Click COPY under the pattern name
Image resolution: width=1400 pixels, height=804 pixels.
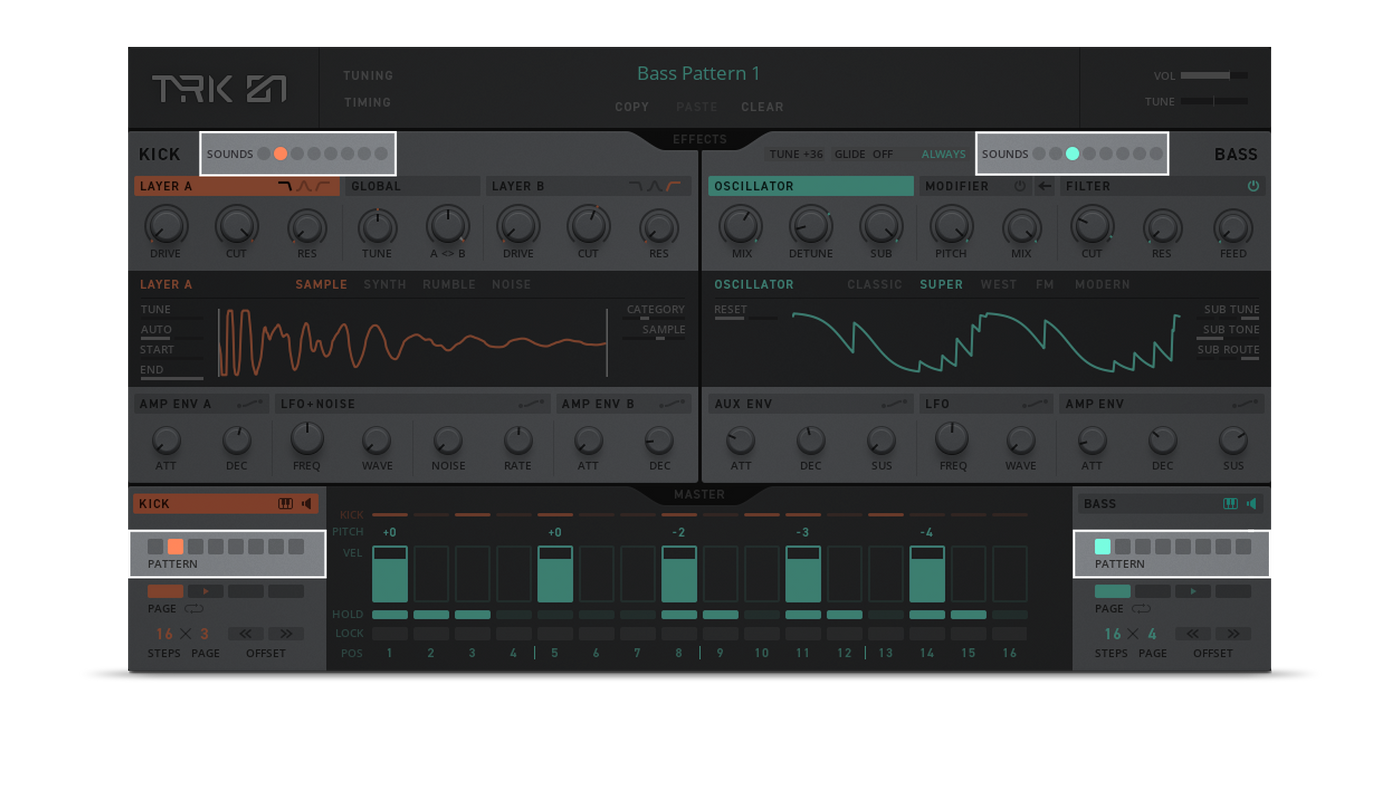[x=632, y=107]
